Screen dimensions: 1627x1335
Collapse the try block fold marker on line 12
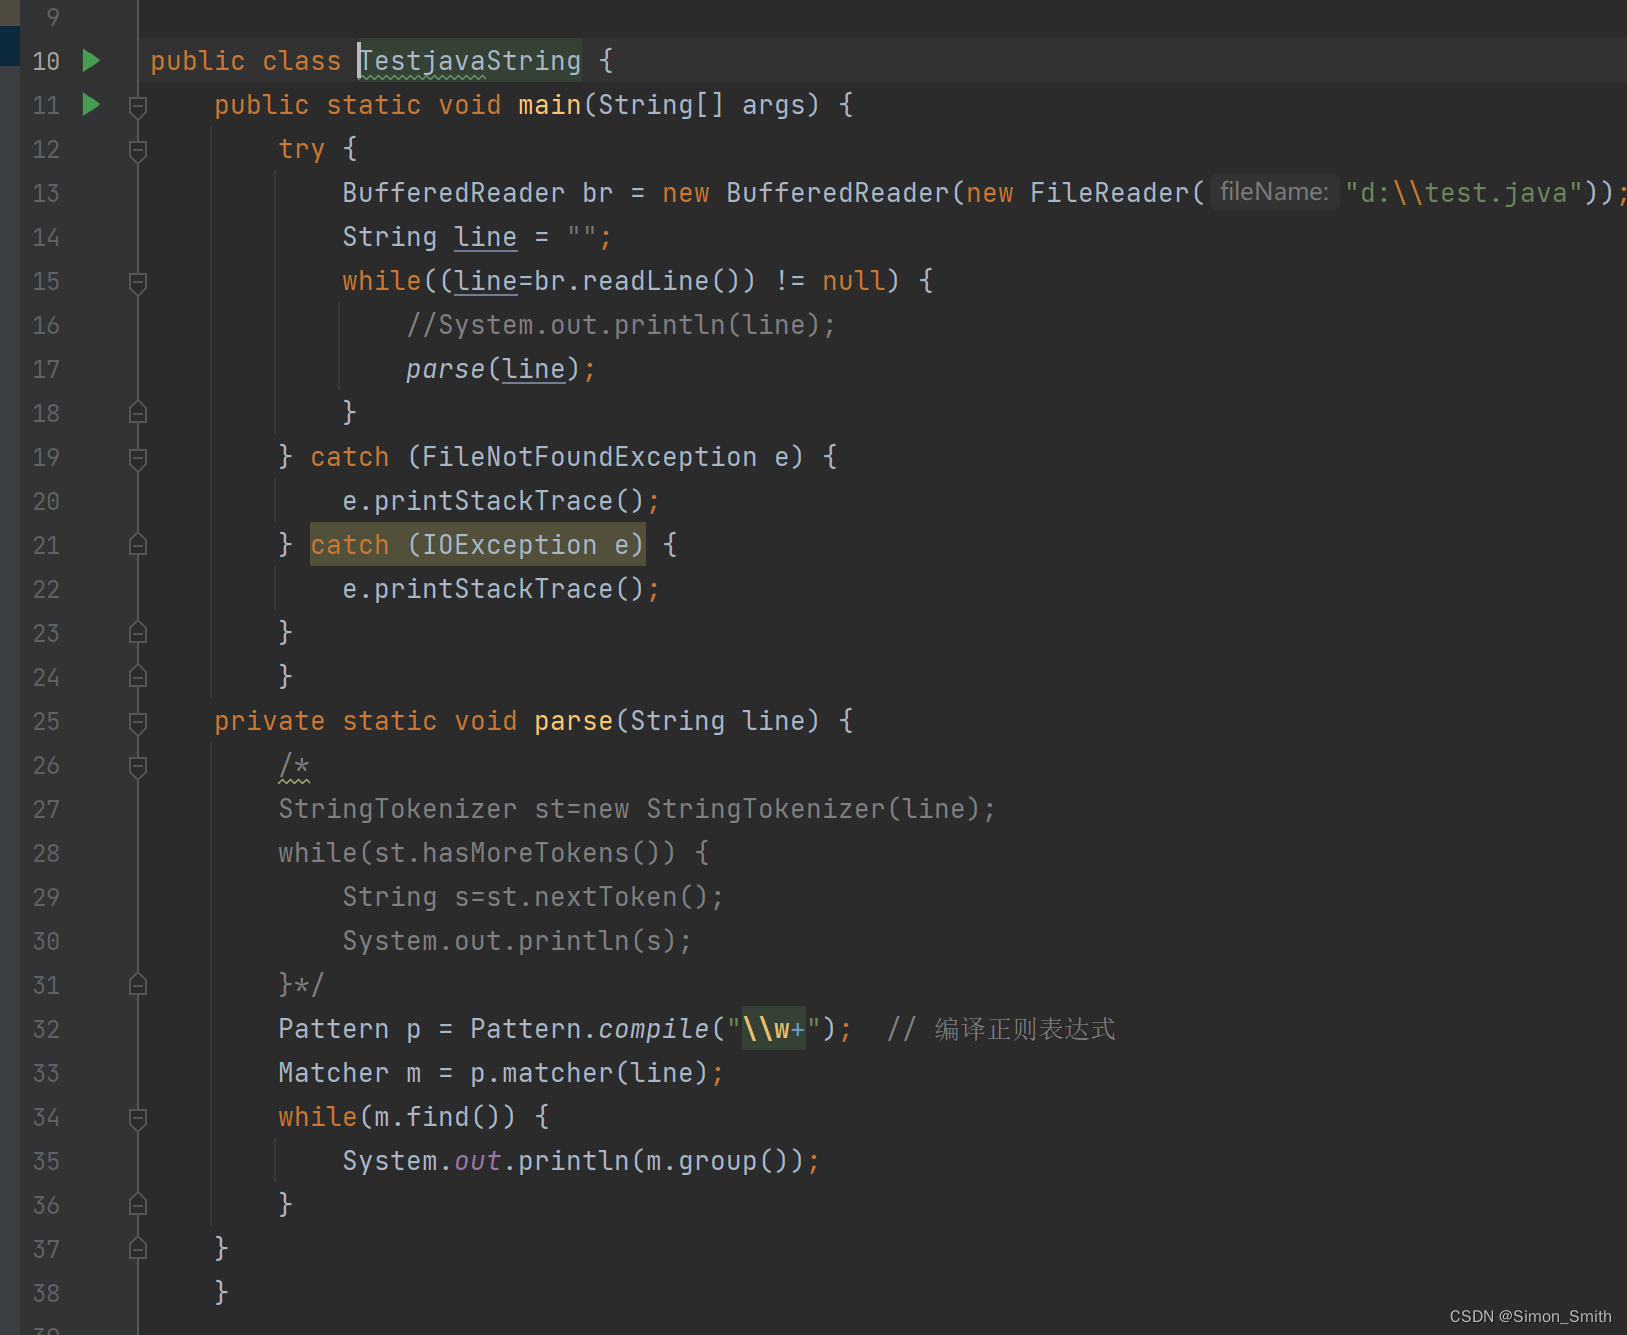point(138,150)
